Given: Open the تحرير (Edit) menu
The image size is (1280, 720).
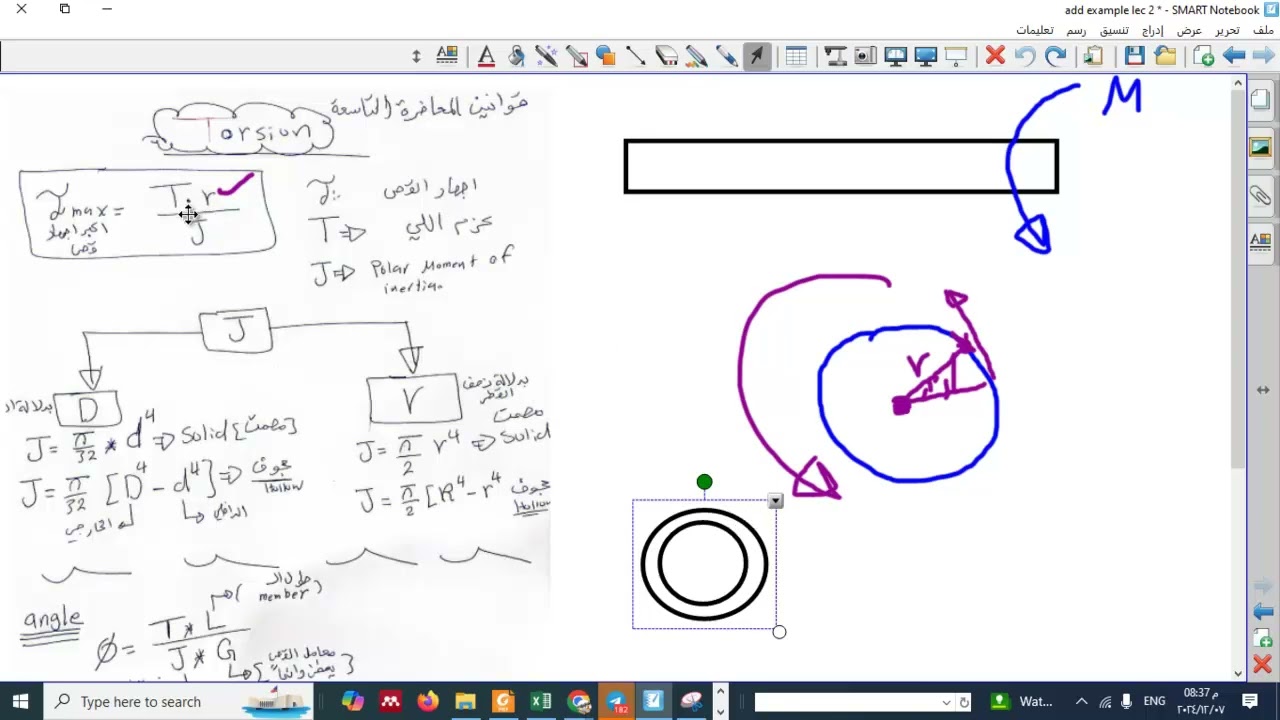Looking at the screenshot, I should tap(1227, 31).
